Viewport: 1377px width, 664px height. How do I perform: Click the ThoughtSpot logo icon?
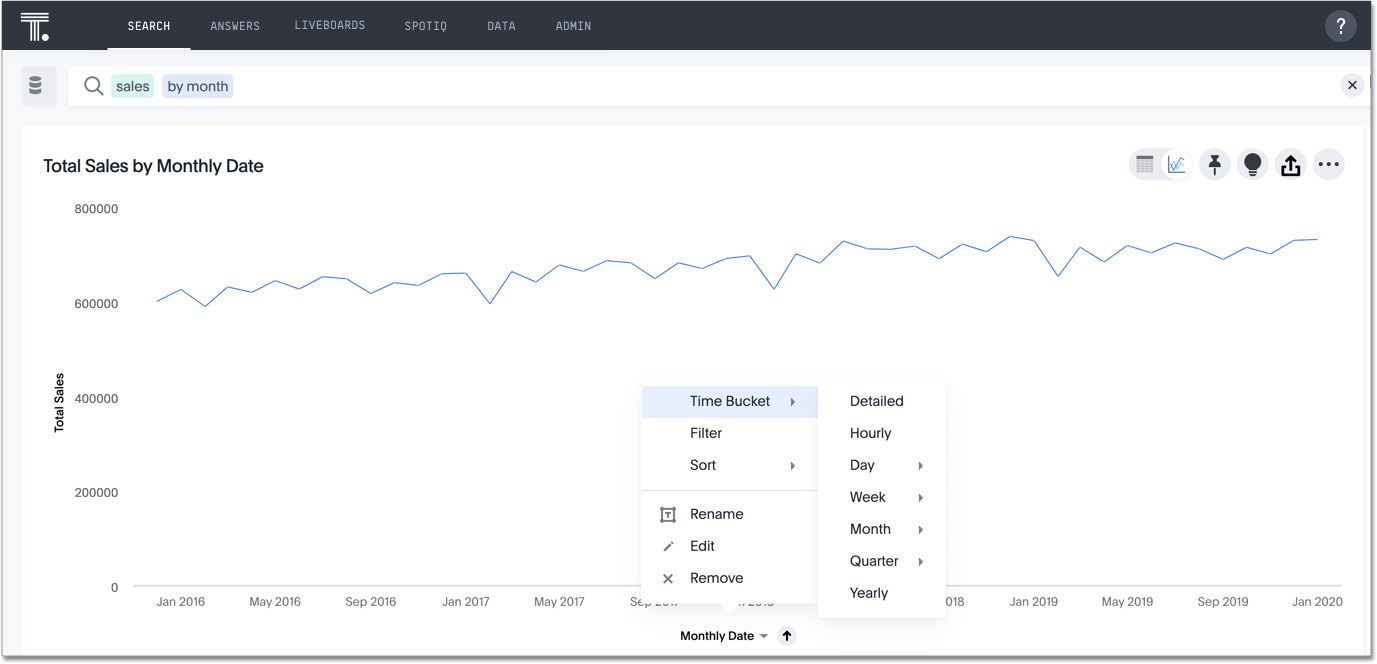35,26
